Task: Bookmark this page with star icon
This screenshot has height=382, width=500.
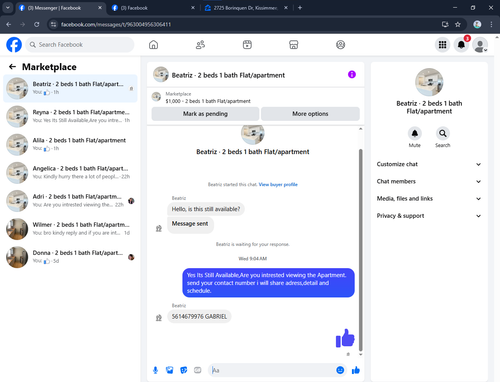Action: pos(458,24)
